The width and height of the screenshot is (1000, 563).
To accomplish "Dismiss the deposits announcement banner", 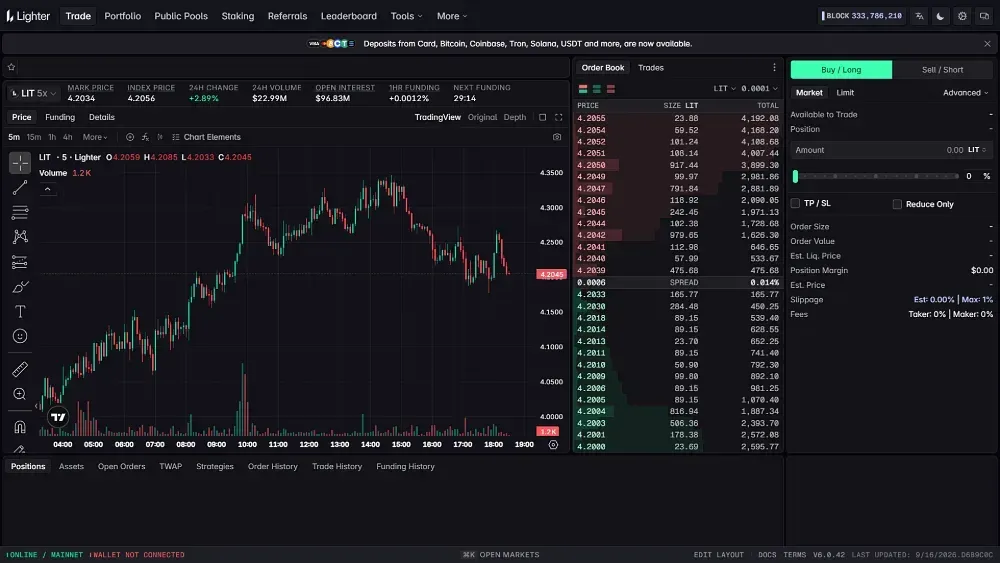I will [987, 44].
